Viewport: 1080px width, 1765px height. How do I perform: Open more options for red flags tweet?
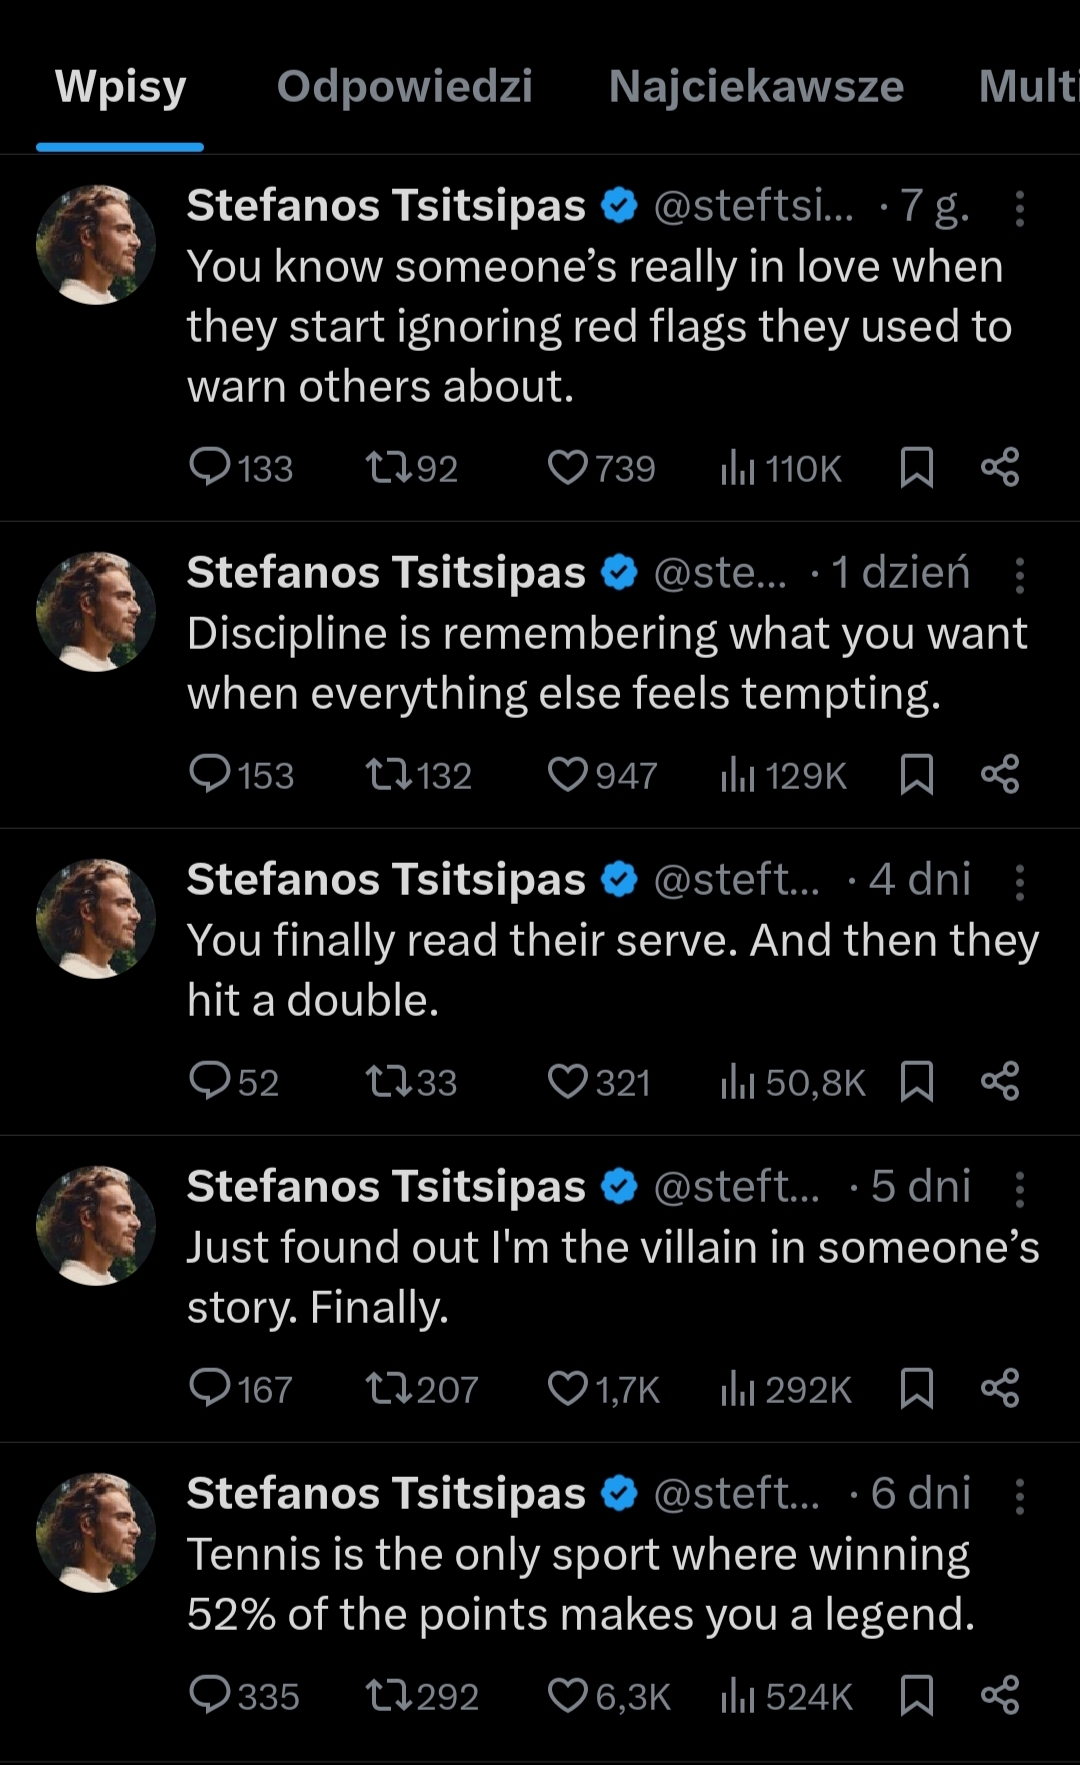pyautogui.click(x=1019, y=208)
